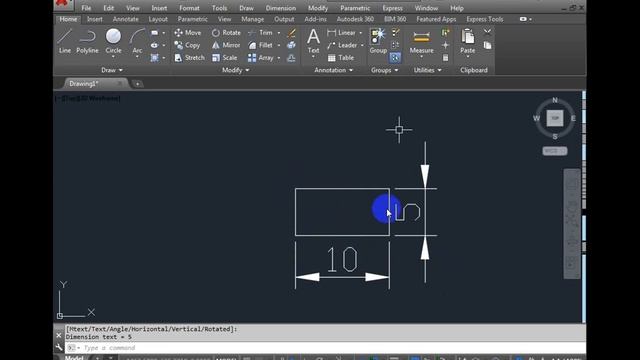
Task: Open the Fillet dropdown arrow
Action: click(279, 45)
